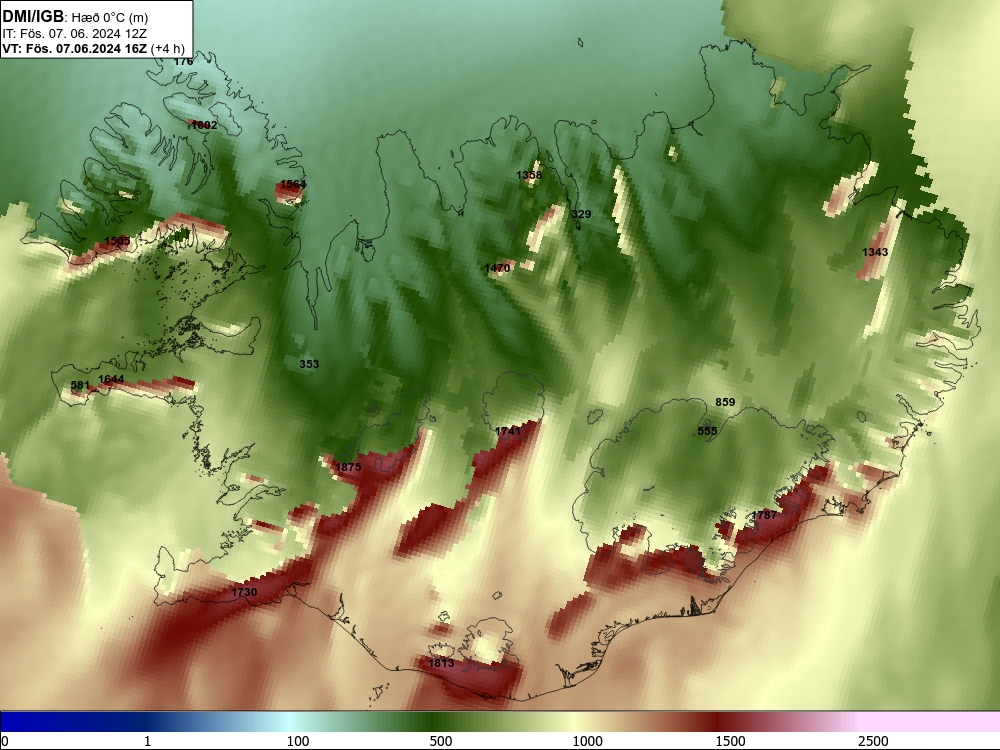Click the map value 1602
The width and height of the screenshot is (1000, 750).
click(204, 125)
